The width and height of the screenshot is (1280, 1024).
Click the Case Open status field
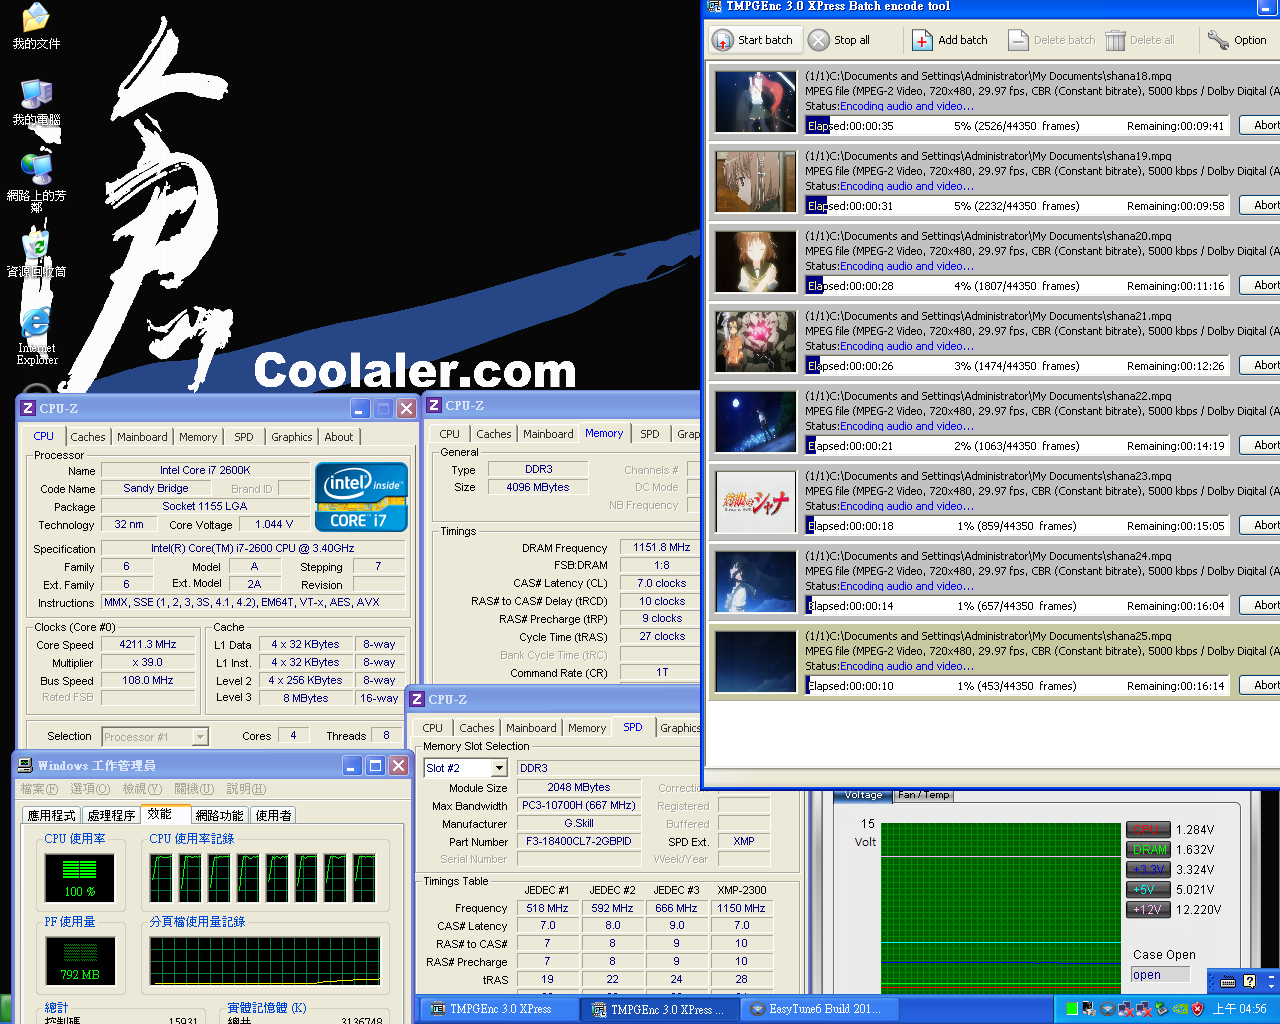point(1160,975)
